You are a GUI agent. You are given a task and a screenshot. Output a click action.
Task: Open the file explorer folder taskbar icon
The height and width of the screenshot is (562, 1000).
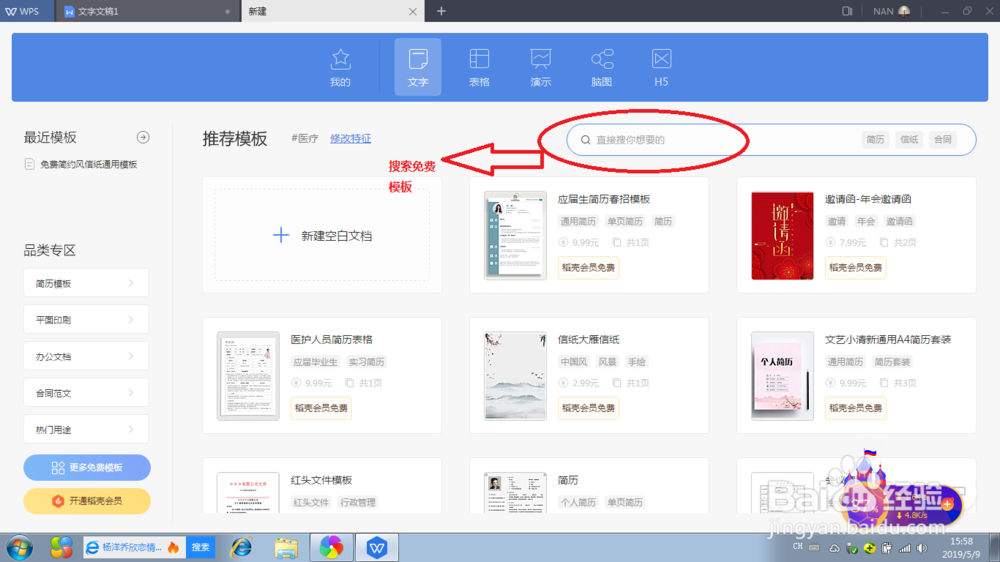tap(286, 547)
